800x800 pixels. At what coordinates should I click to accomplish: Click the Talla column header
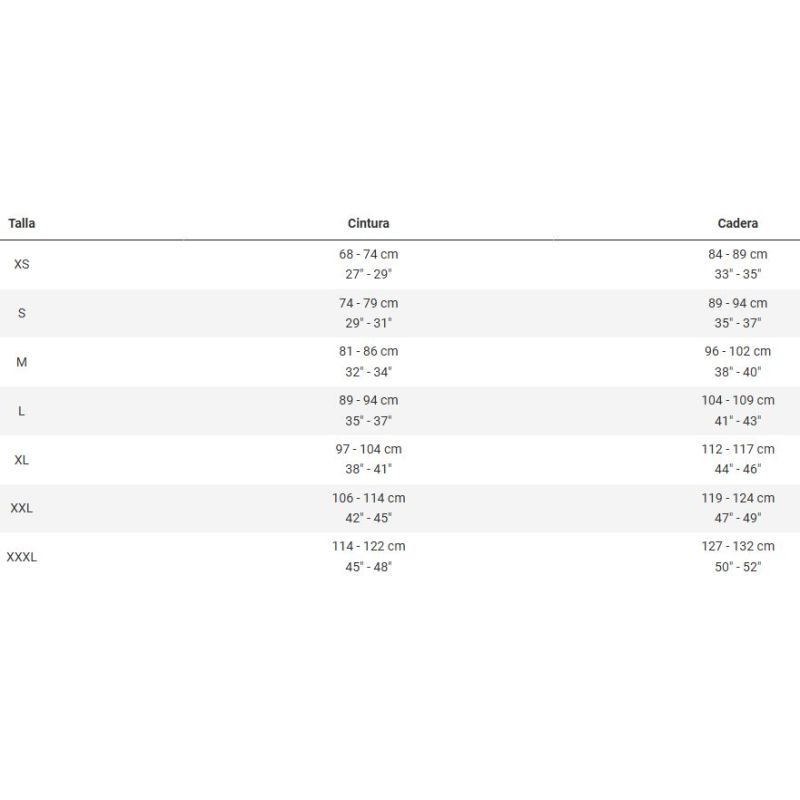21,223
